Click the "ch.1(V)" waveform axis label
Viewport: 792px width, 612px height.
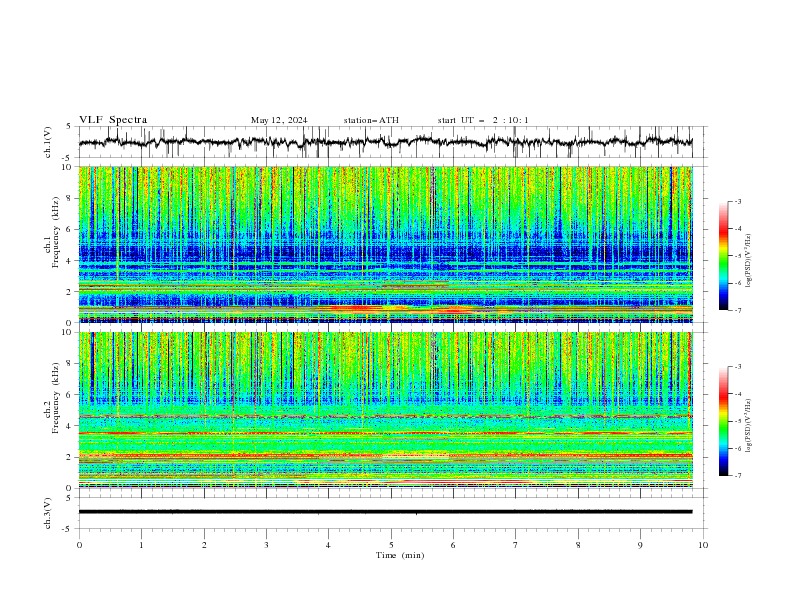(48, 142)
